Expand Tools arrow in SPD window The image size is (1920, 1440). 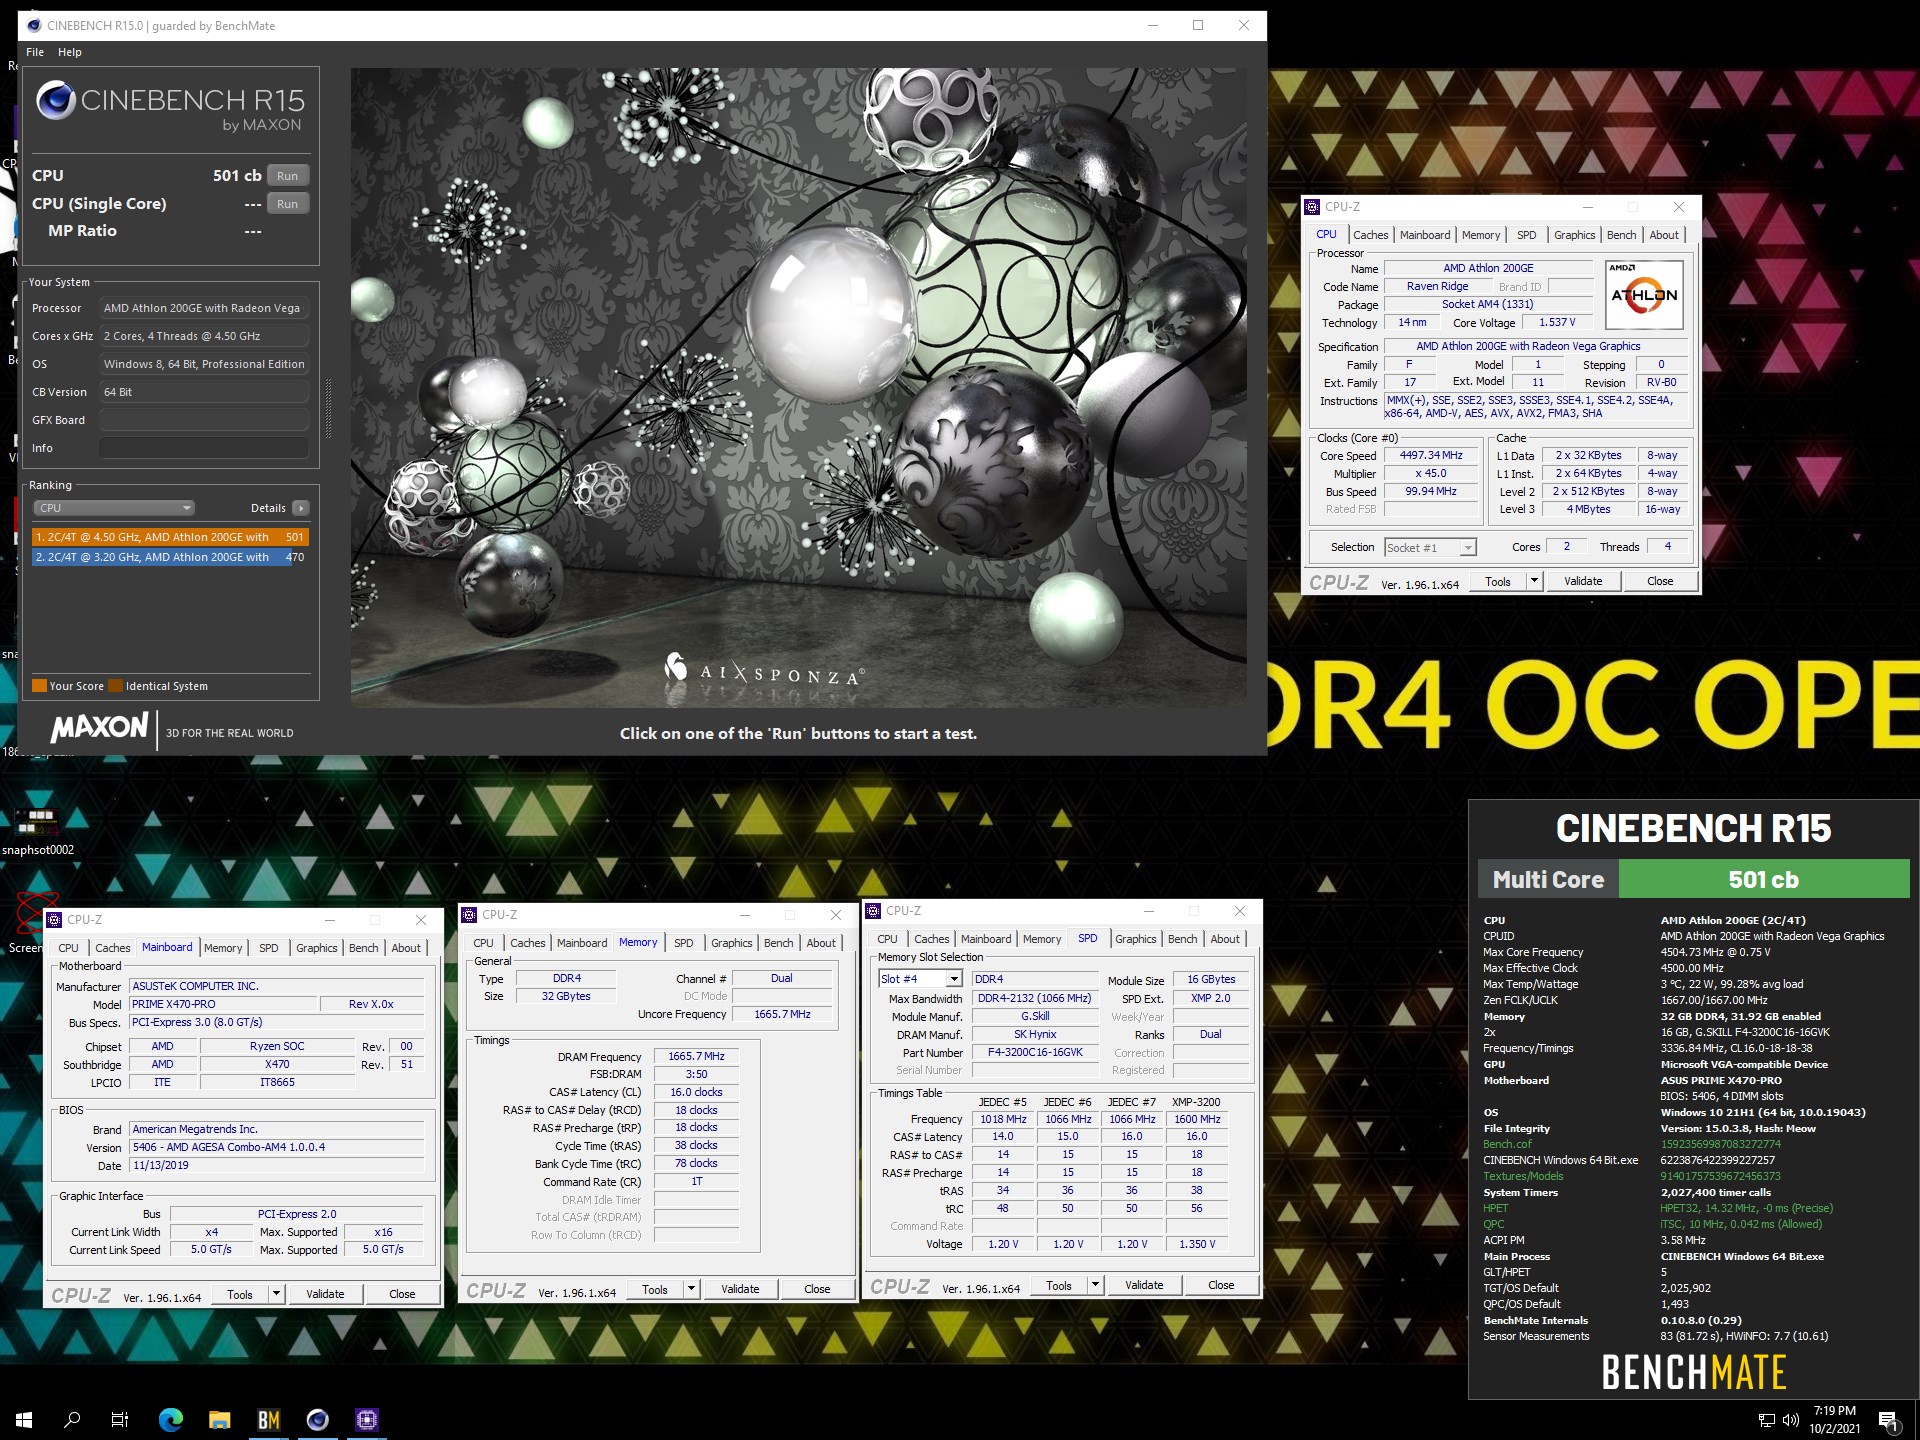click(x=1095, y=1285)
